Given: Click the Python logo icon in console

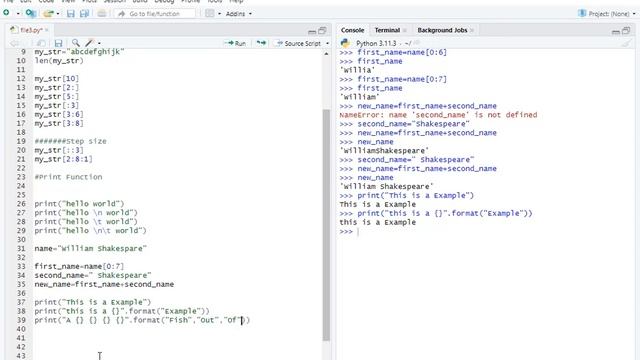Looking at the screenshot, I should pyautogui.click(x=345, y=43).
